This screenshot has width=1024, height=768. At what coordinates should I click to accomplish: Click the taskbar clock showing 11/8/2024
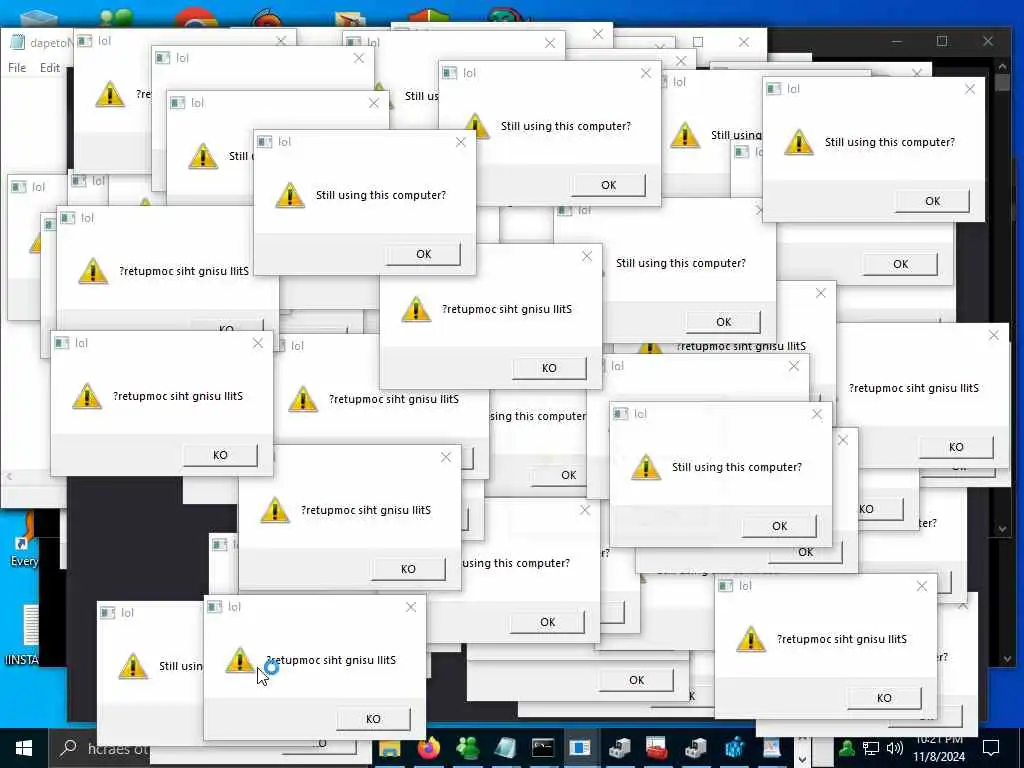click(x=939, y=749)
